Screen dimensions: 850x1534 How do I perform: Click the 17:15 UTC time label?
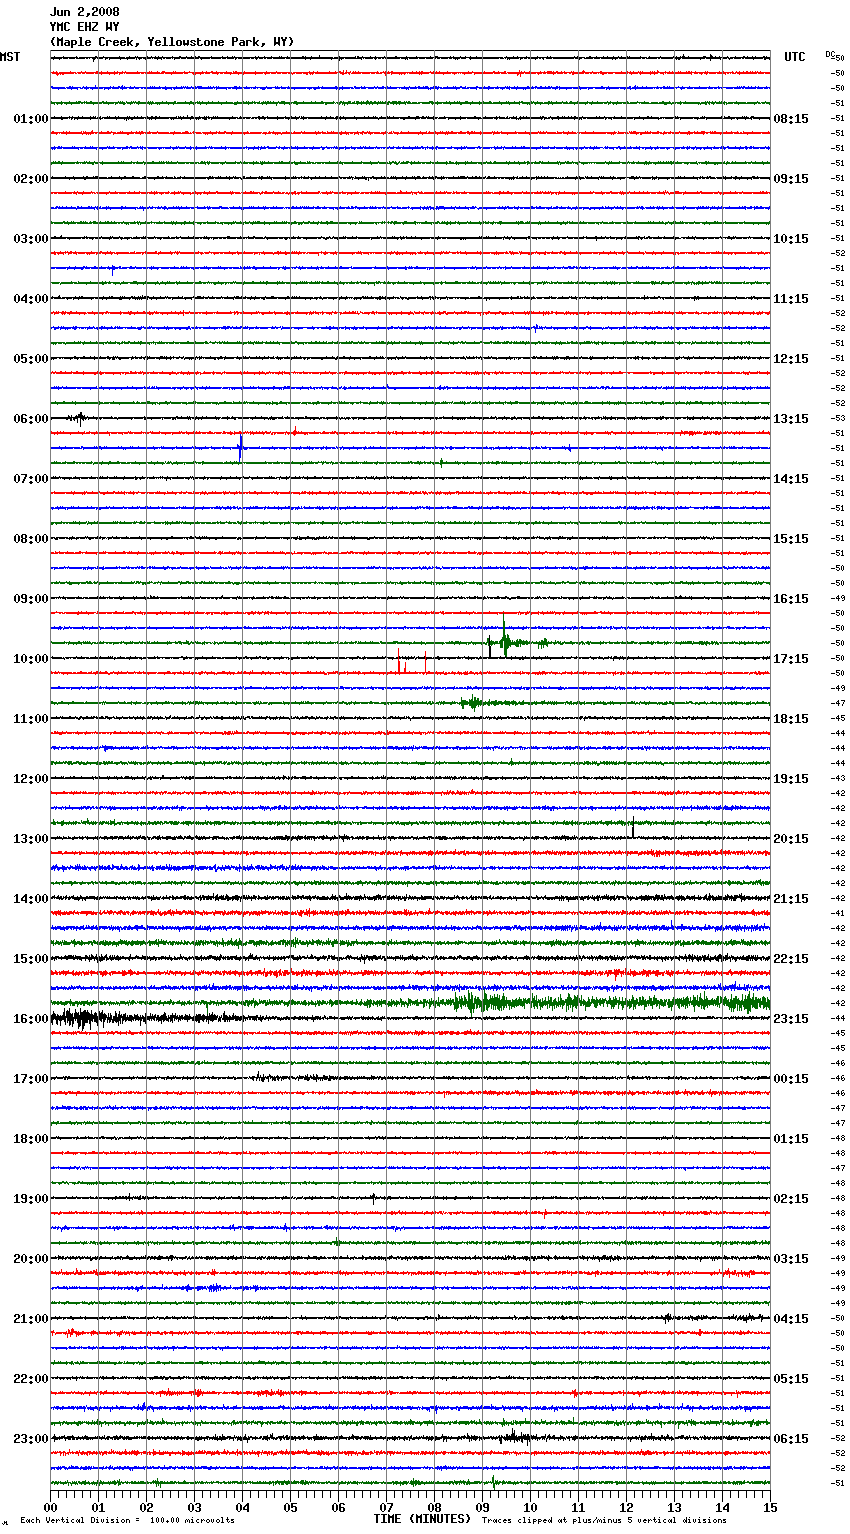pyautogui.click(x=791, y=659)
